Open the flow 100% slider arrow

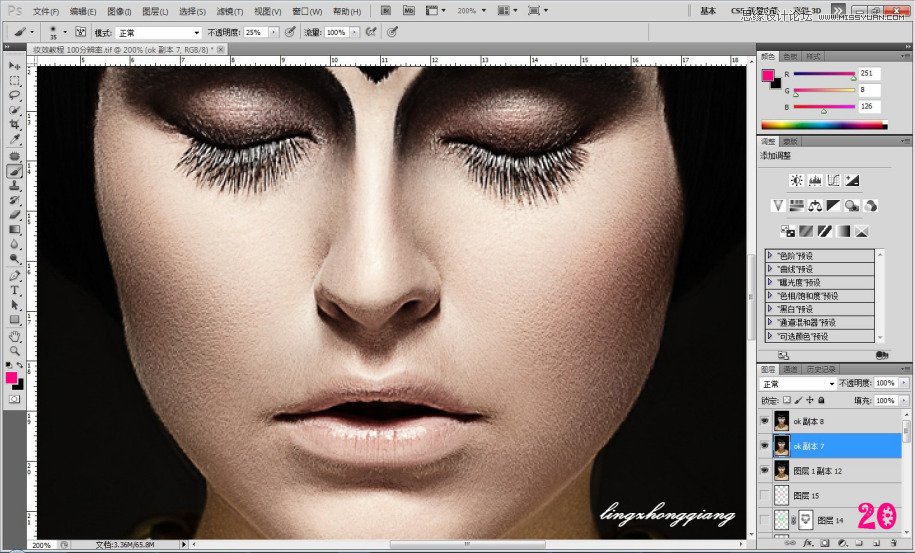click(354, 33)
